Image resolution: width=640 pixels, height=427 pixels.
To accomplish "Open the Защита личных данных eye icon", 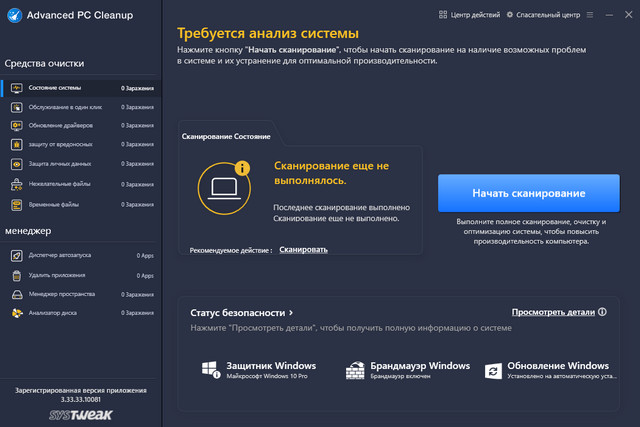I will (x=16, y=164).
